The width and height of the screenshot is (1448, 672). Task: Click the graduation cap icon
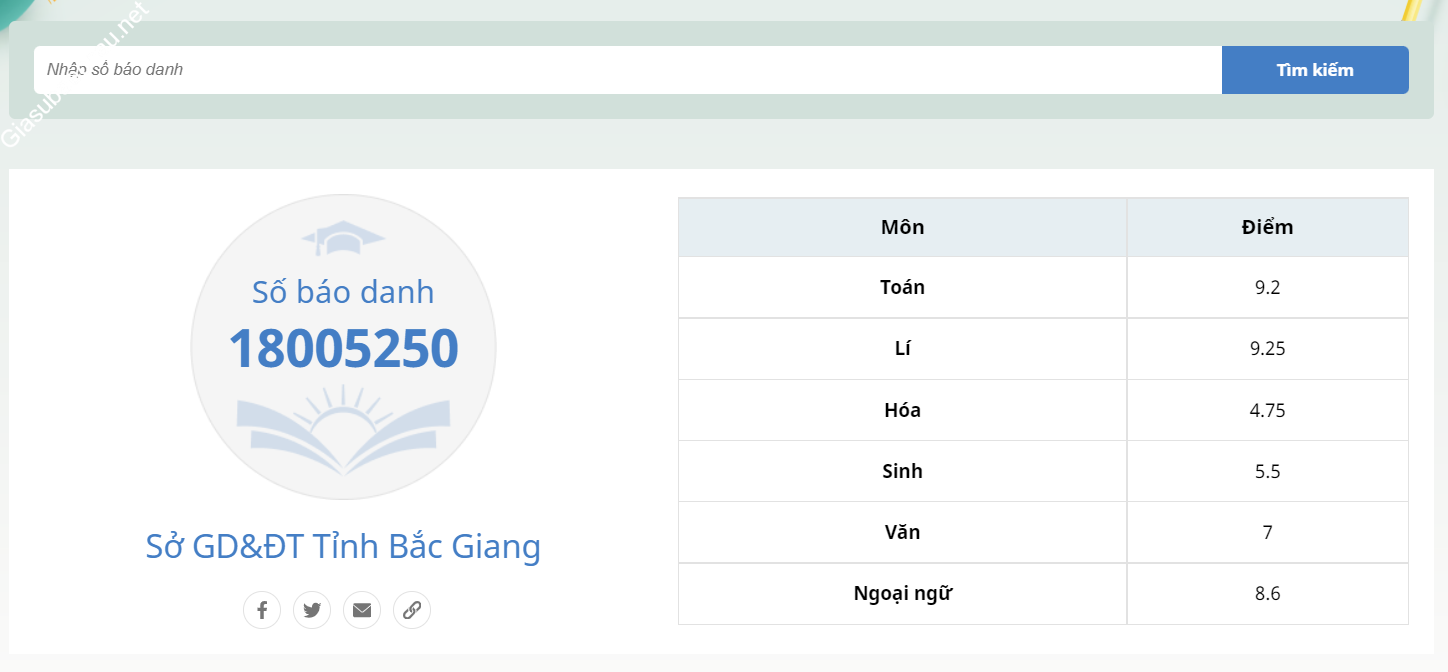click(x=343, y=240)
